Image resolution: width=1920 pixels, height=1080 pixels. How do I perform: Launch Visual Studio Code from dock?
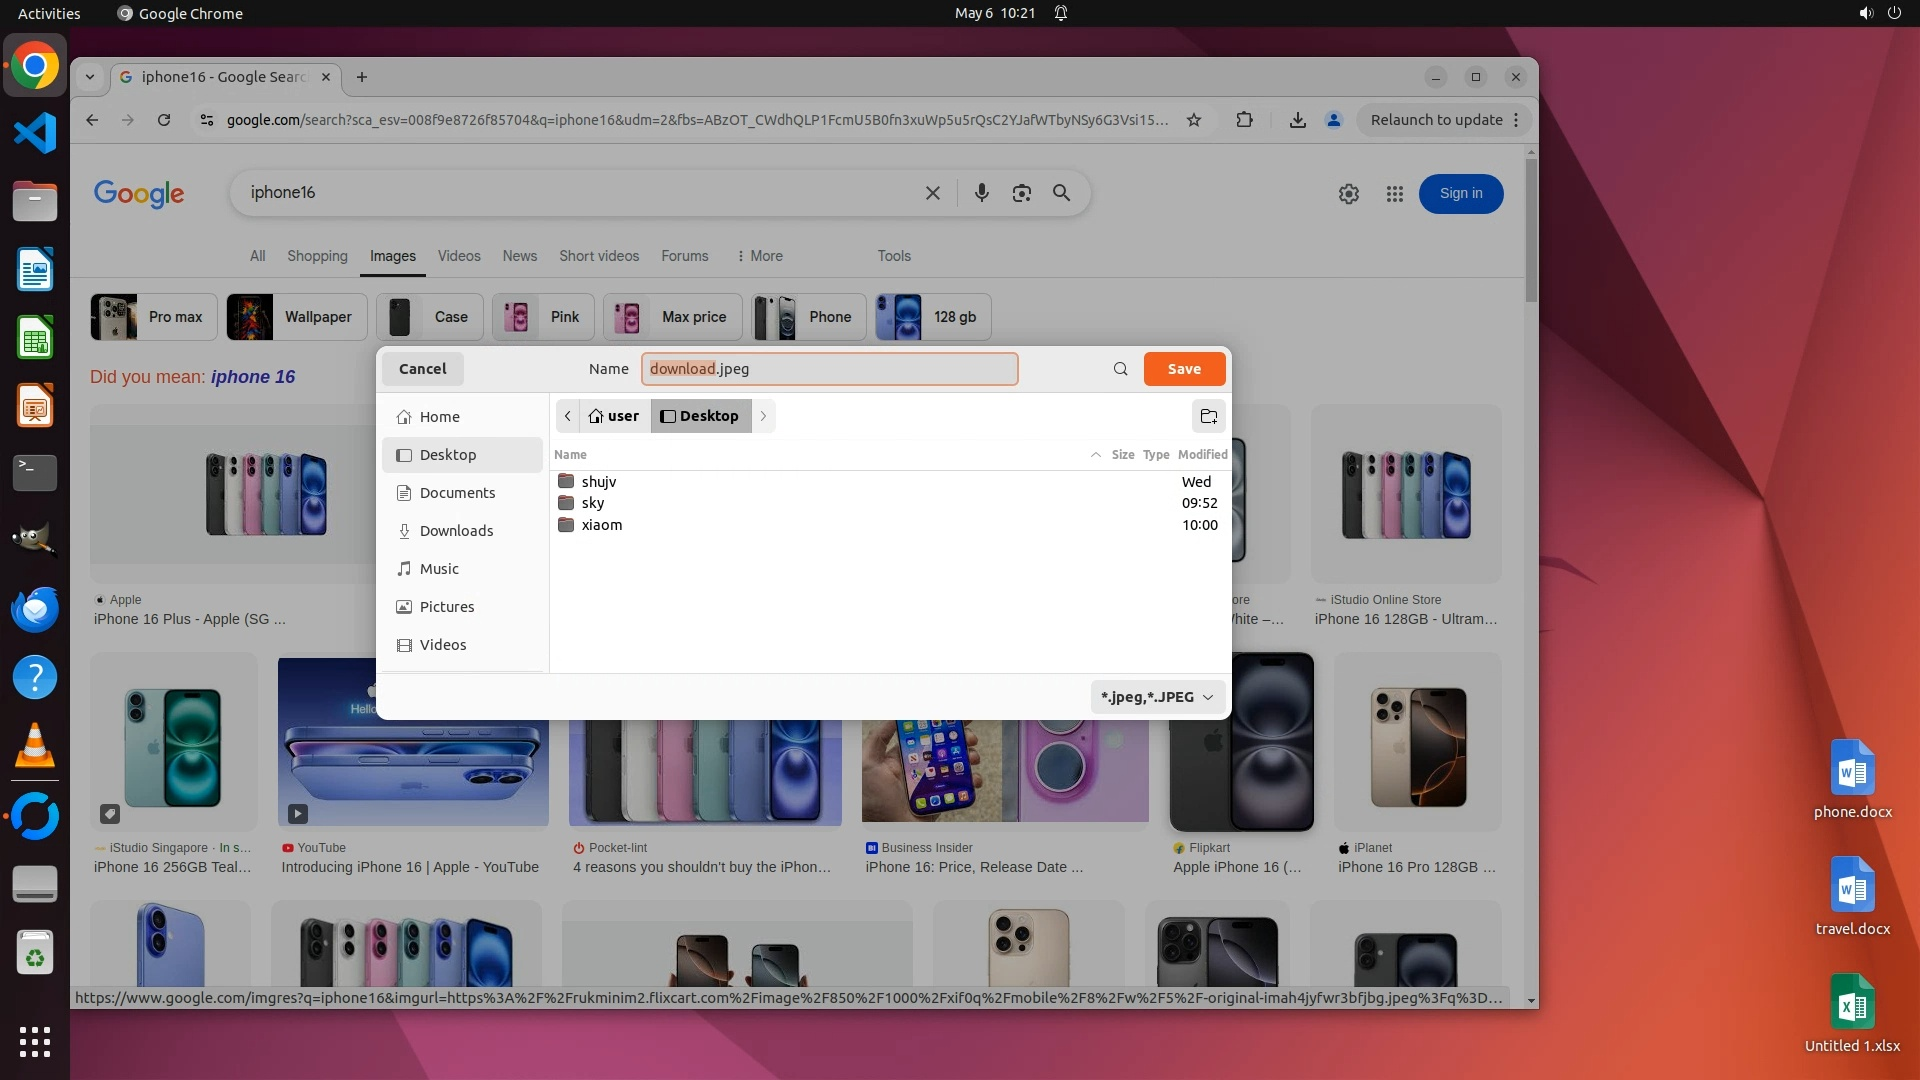pyautogui.click(x=35, y=133)
